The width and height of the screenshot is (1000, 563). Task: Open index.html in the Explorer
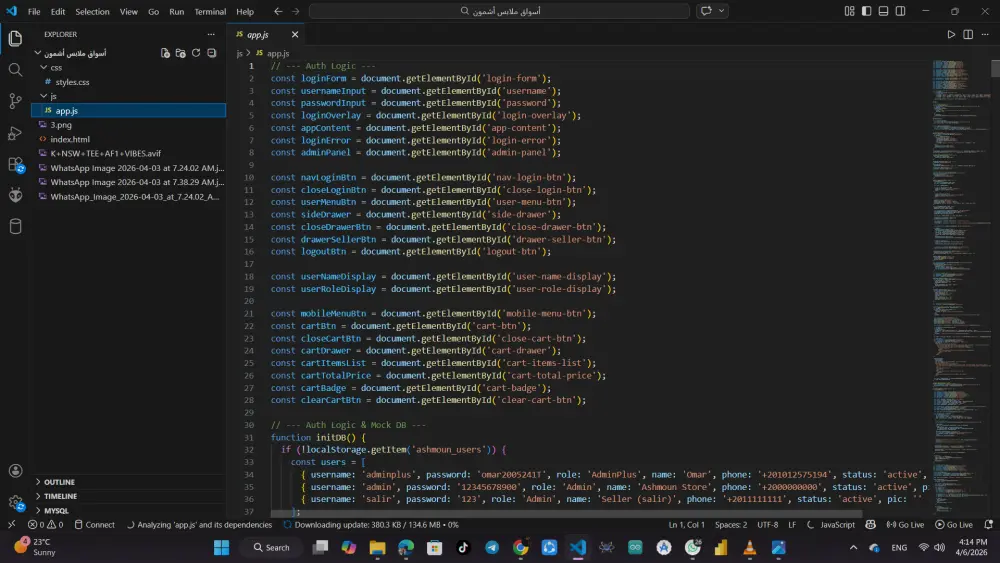click(x=128, y=139)
